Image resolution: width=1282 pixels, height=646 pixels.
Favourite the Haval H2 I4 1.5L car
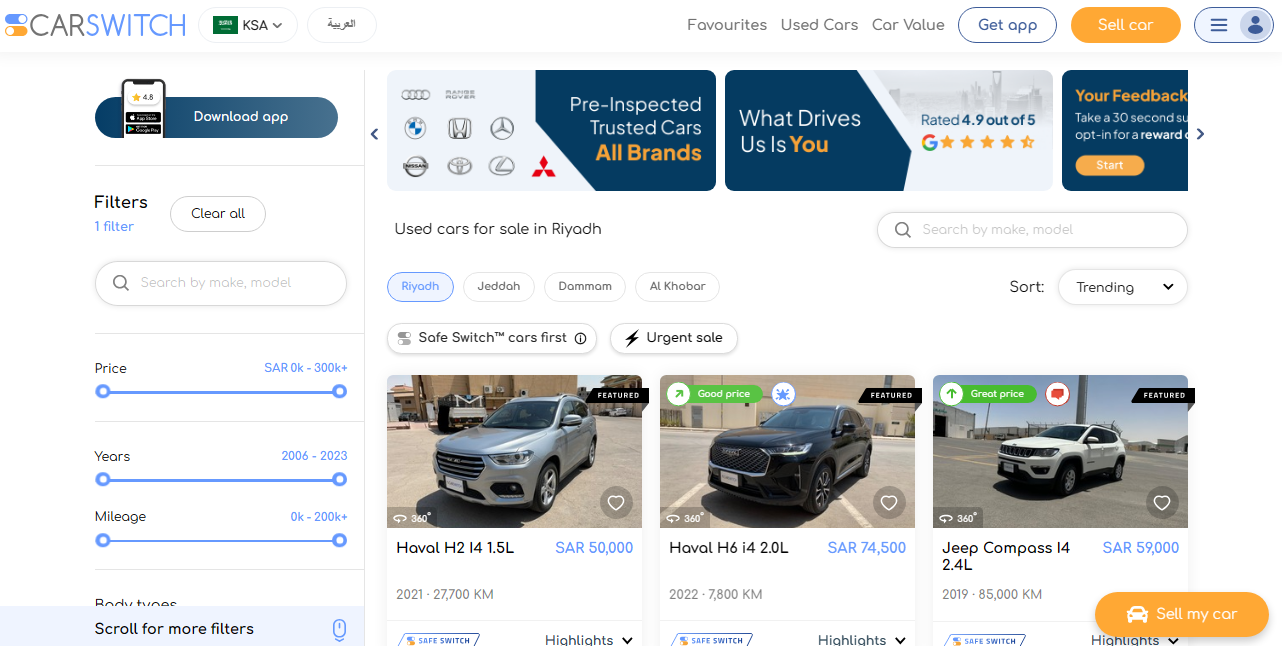[x=616, y=503]
